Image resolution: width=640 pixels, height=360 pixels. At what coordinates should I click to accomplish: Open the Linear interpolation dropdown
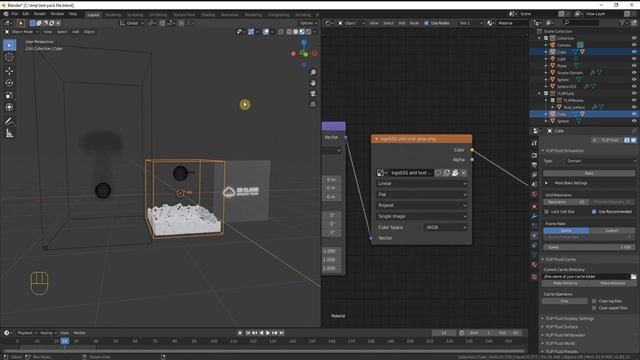pos(422,184)
